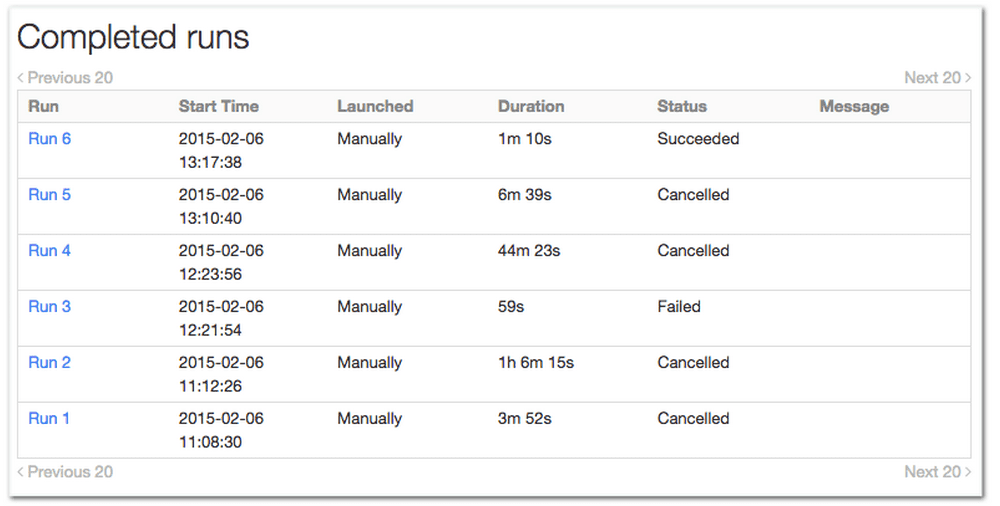Image resolution: width=1000 pixels, height=506 pixels.
Task: Open the Run 6 link
Action: coord(49,139)
